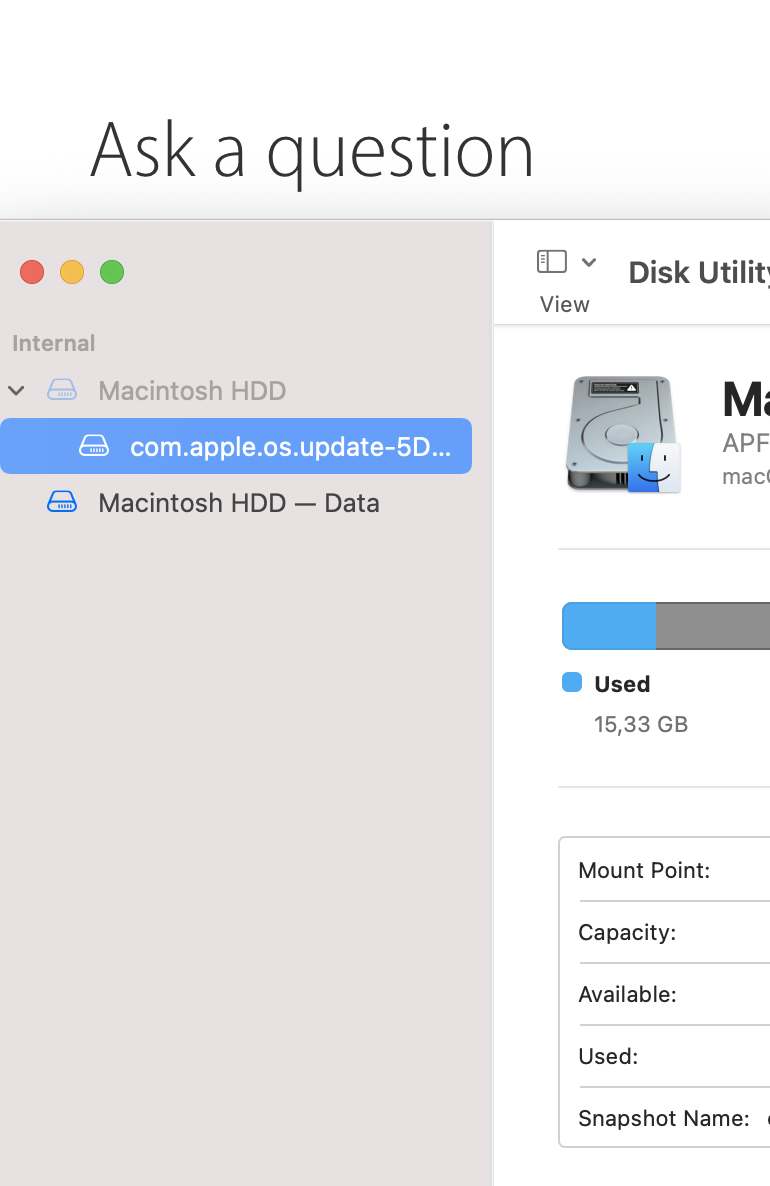The height and width of the screenshot is (1186, 770).
Task: Click the Internal section header in sidebar
Action: [x=53, y=343]
